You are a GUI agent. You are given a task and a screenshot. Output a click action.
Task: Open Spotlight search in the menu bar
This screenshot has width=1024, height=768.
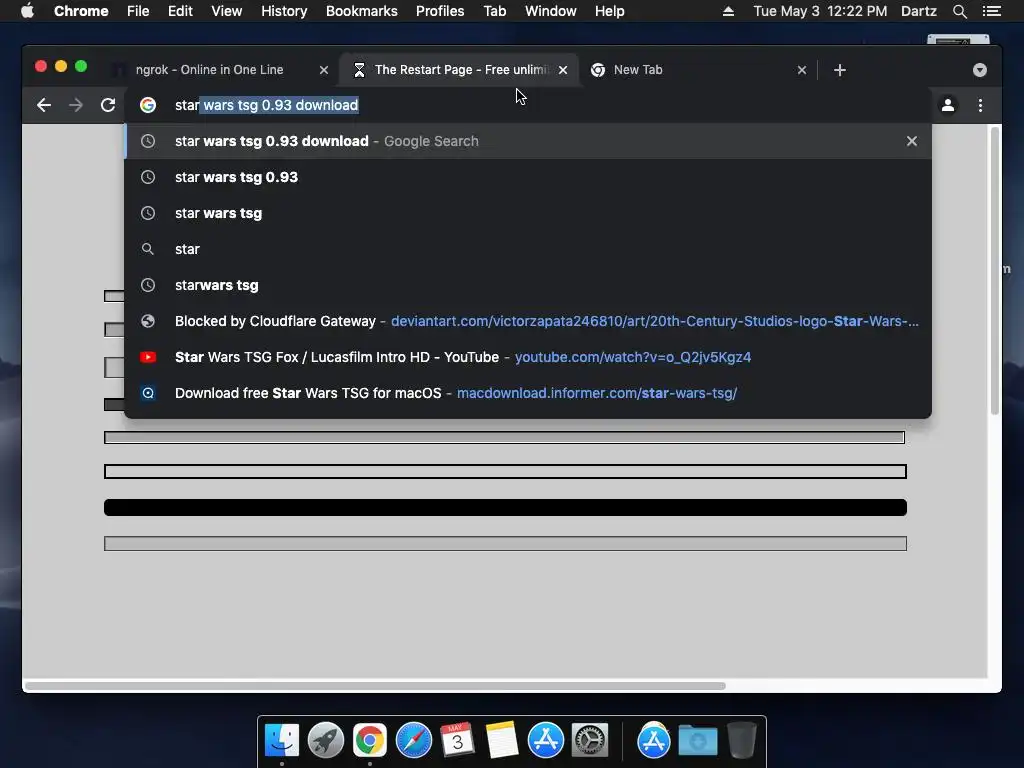click(959, 11)
